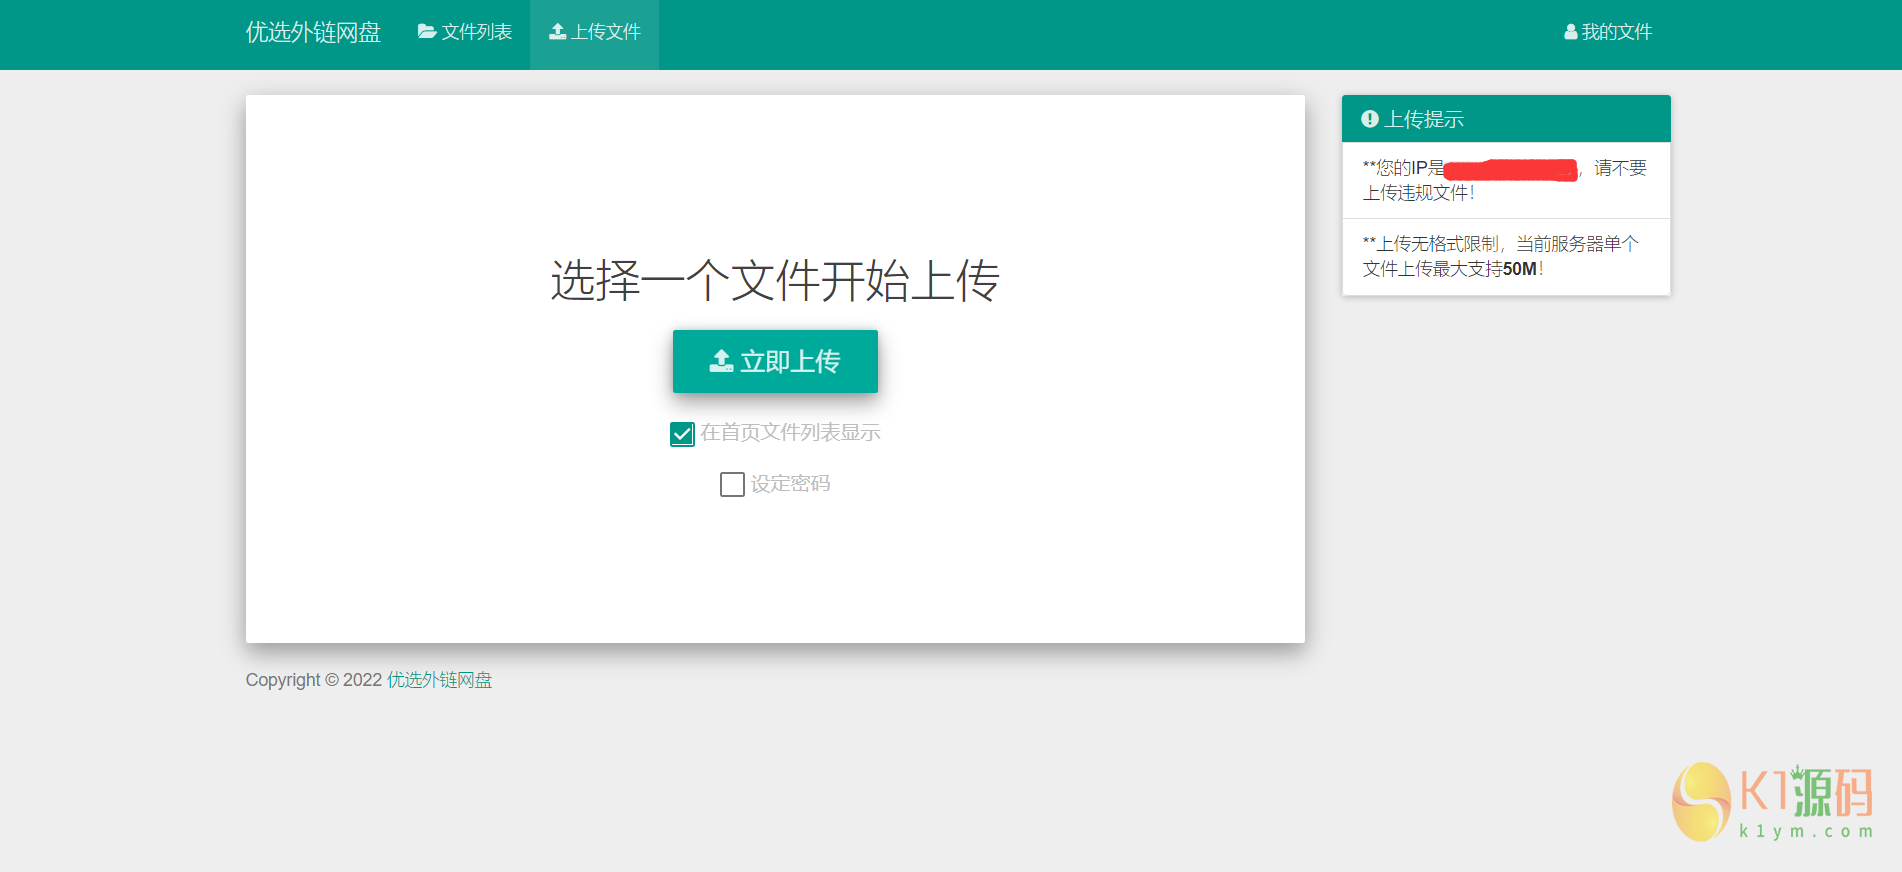Click the upload icon beside 上传文件
The height and width of the screenshot is (872, 1902).
[558, 32]
